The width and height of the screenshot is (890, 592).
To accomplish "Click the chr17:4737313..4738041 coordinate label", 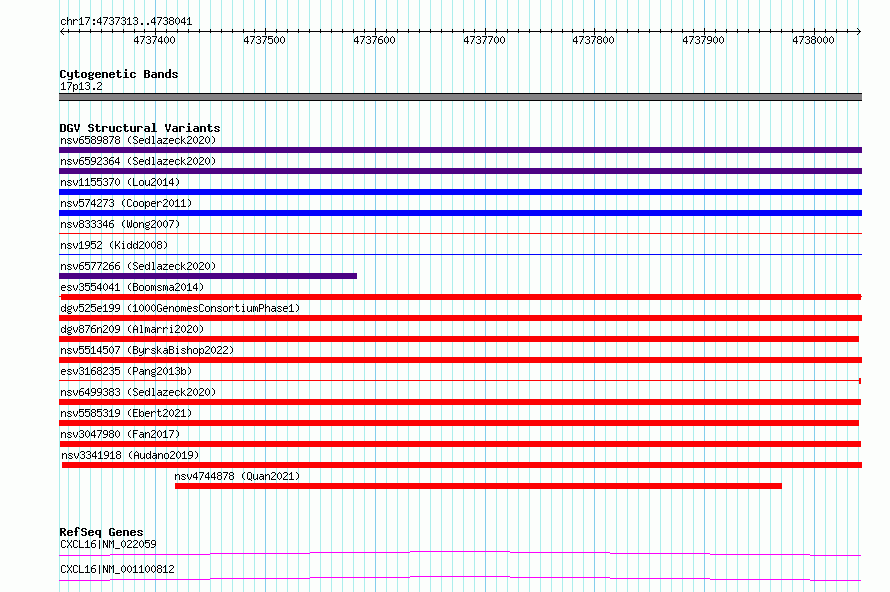I will coord(126,22).
